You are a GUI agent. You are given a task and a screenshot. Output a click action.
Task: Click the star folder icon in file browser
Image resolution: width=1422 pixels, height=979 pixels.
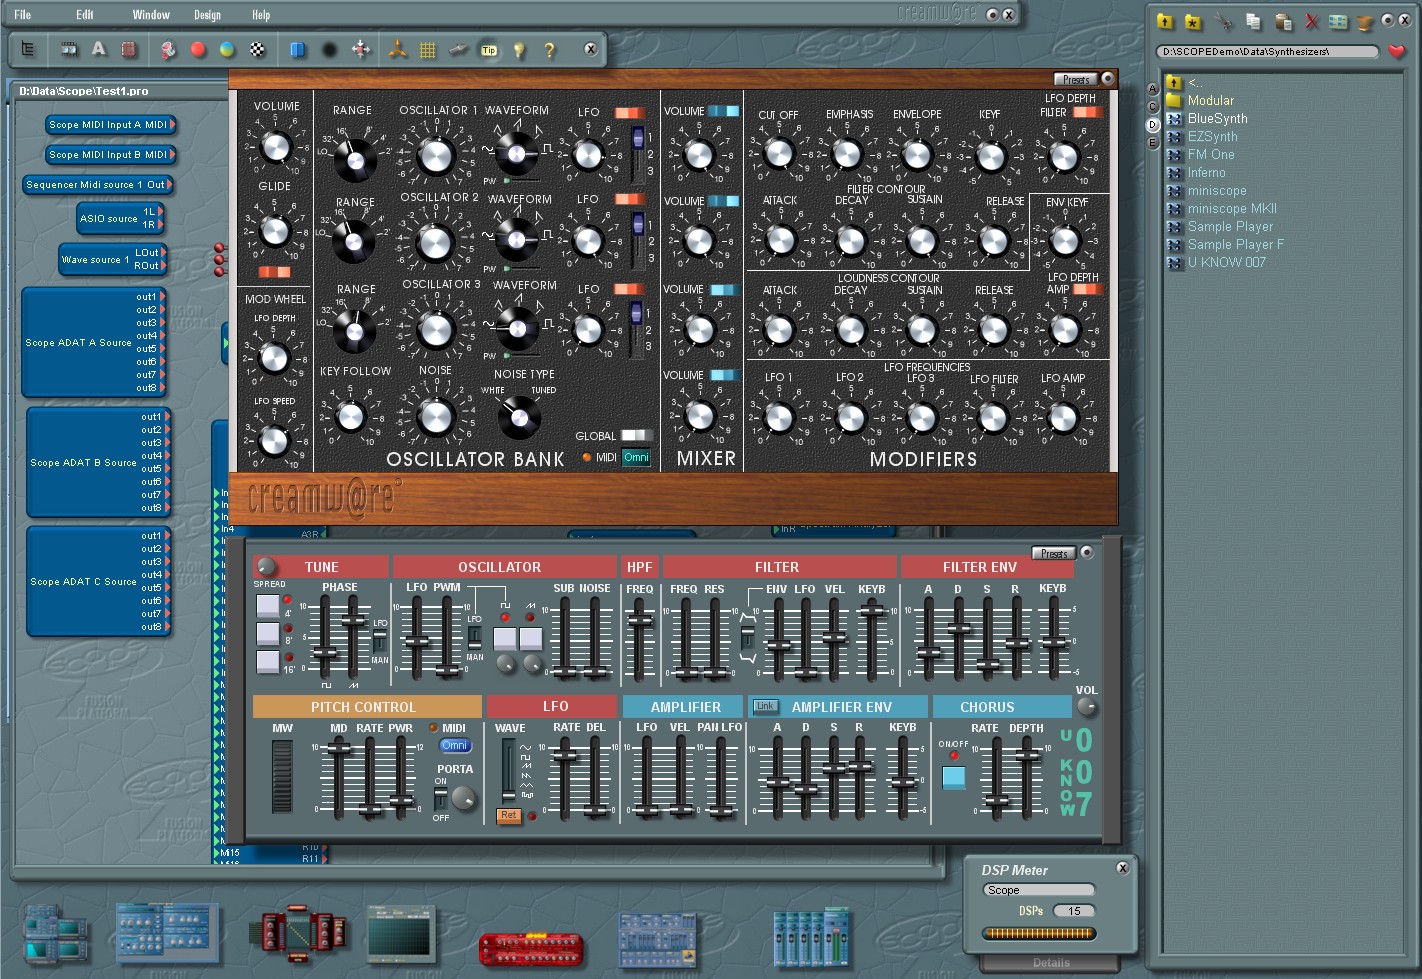(1193, 21)
